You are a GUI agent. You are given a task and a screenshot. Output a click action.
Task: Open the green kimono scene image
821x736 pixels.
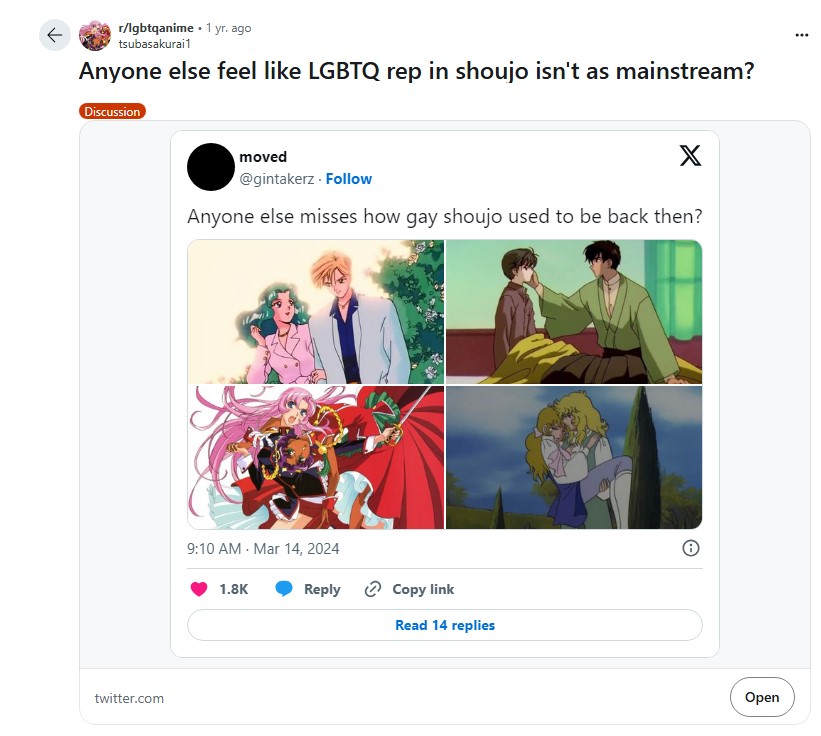click(574, 312)
